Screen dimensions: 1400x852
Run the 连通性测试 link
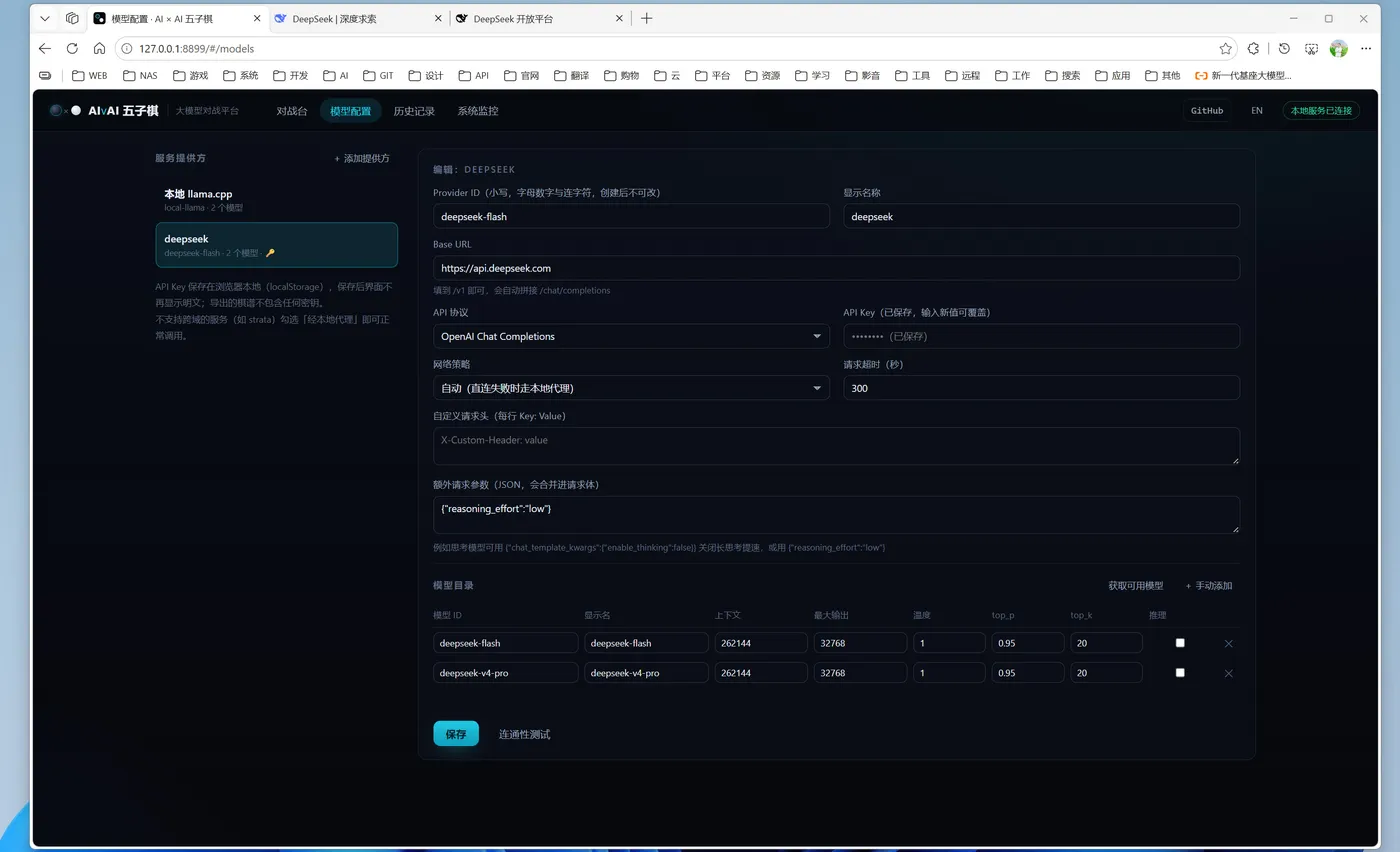(x=524, y=734)
